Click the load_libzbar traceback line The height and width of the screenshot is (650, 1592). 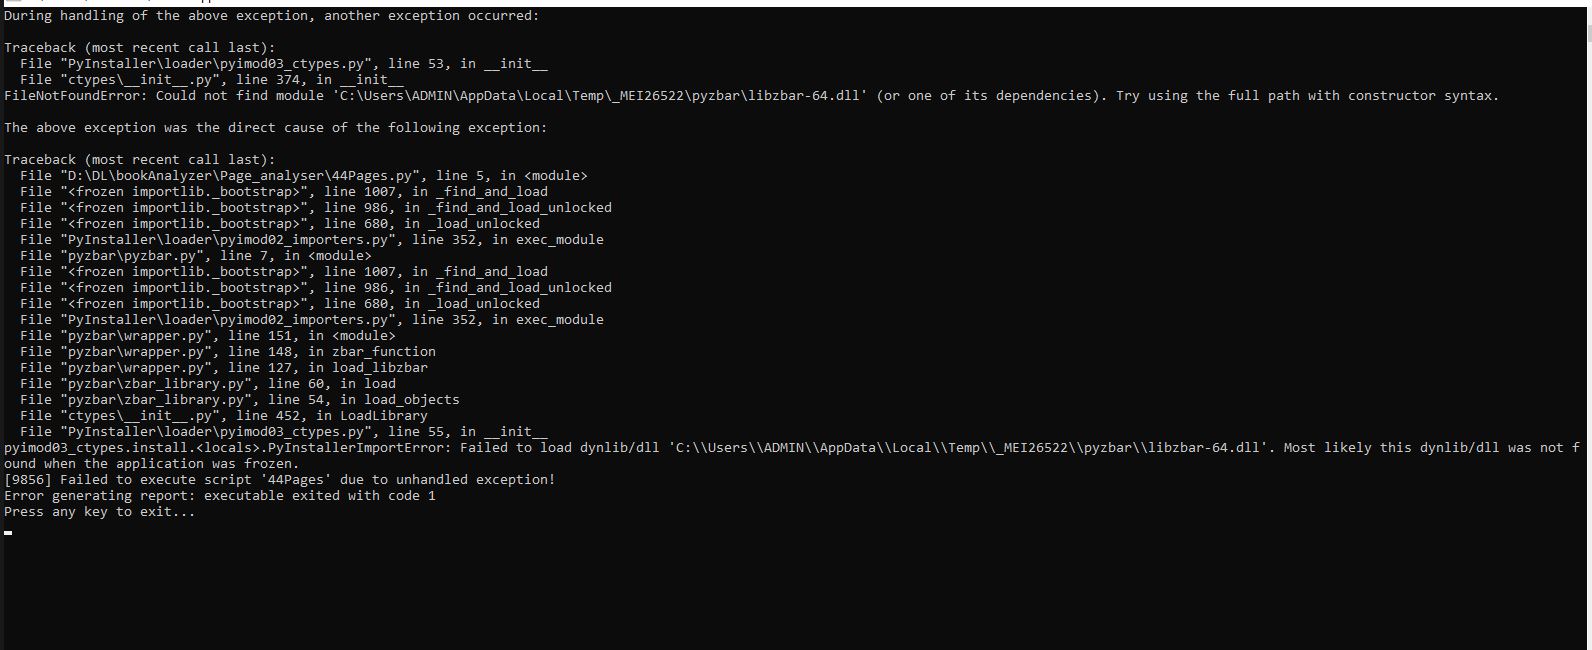tap(224, 368)
